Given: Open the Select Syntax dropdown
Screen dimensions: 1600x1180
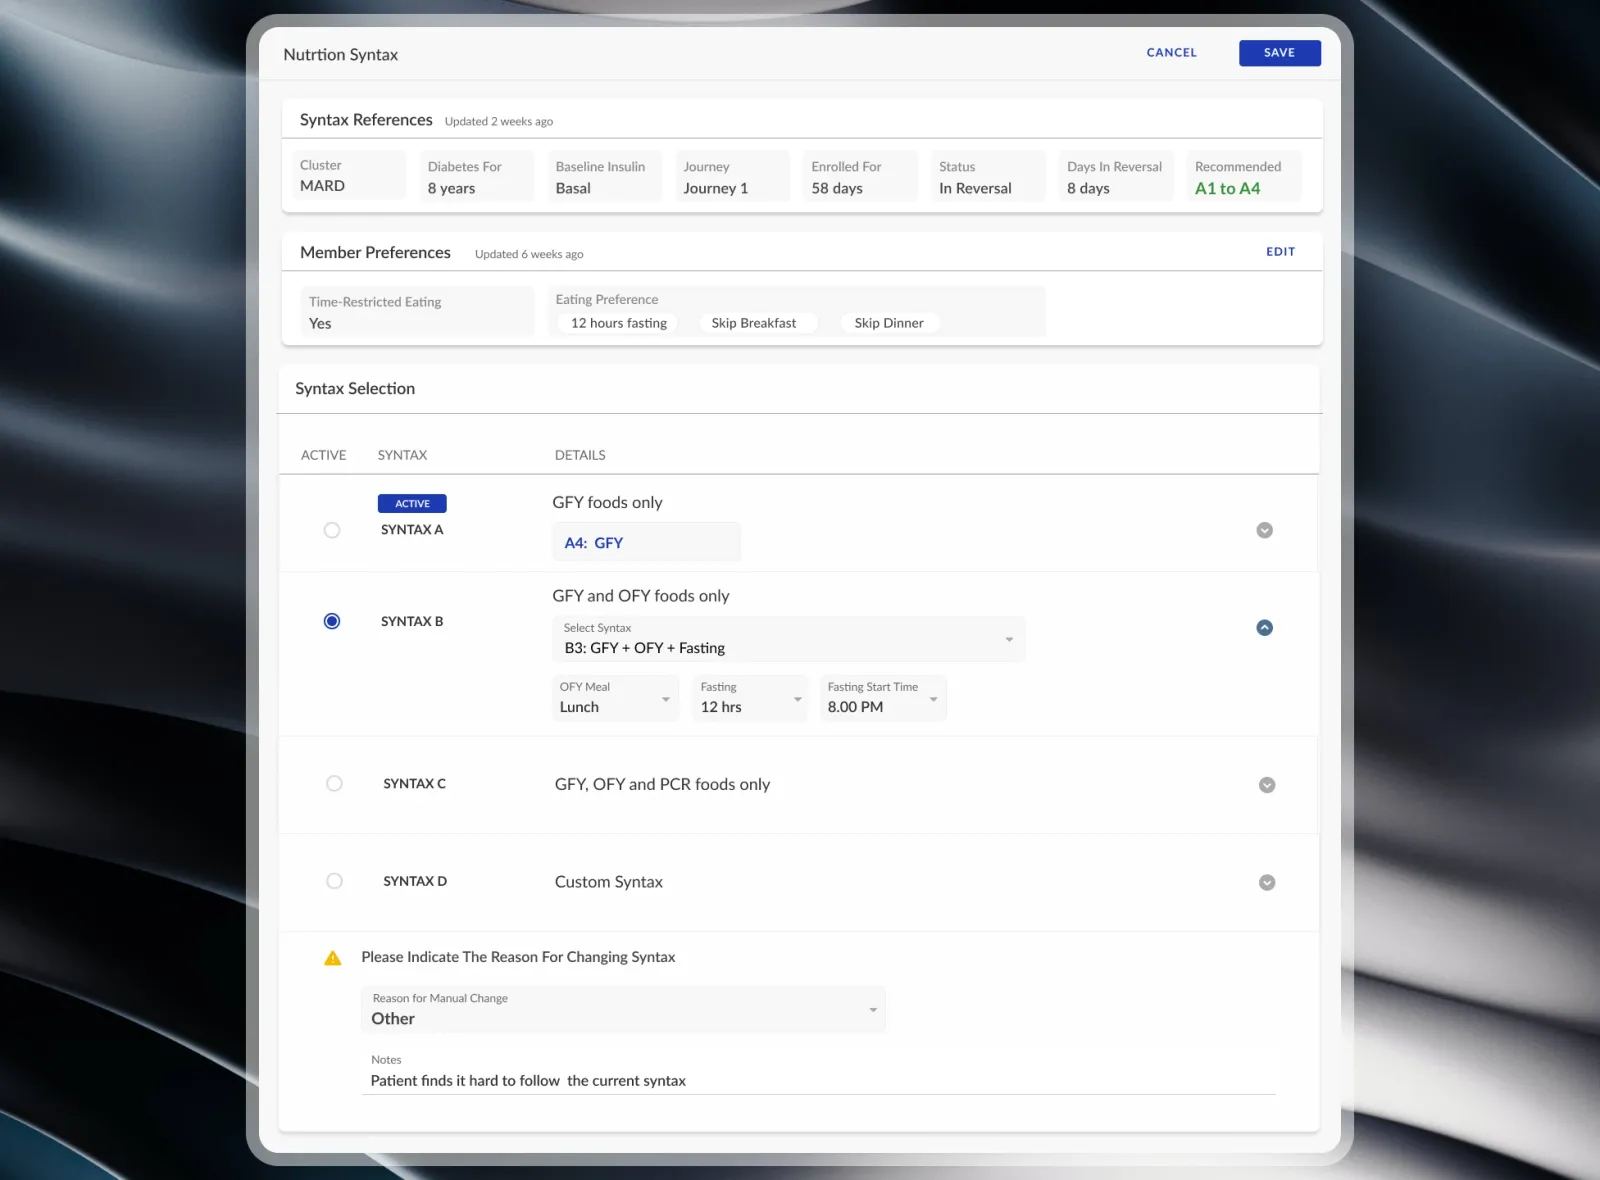Looking at the screenshot, I should point(788,639).
